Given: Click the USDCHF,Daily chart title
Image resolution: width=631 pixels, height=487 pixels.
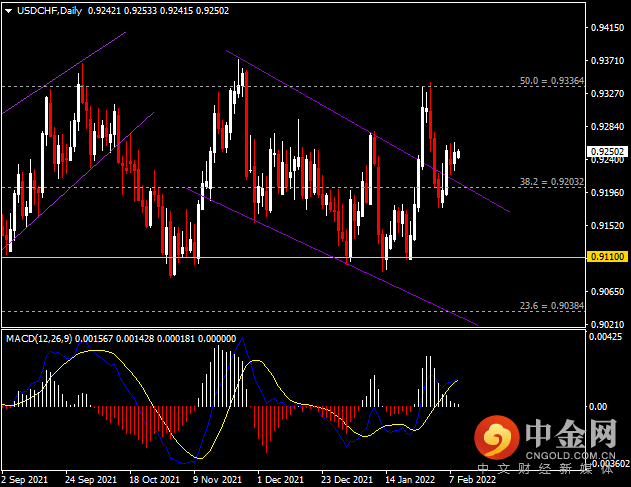Looking at the screenshot, I should [49, 11].
